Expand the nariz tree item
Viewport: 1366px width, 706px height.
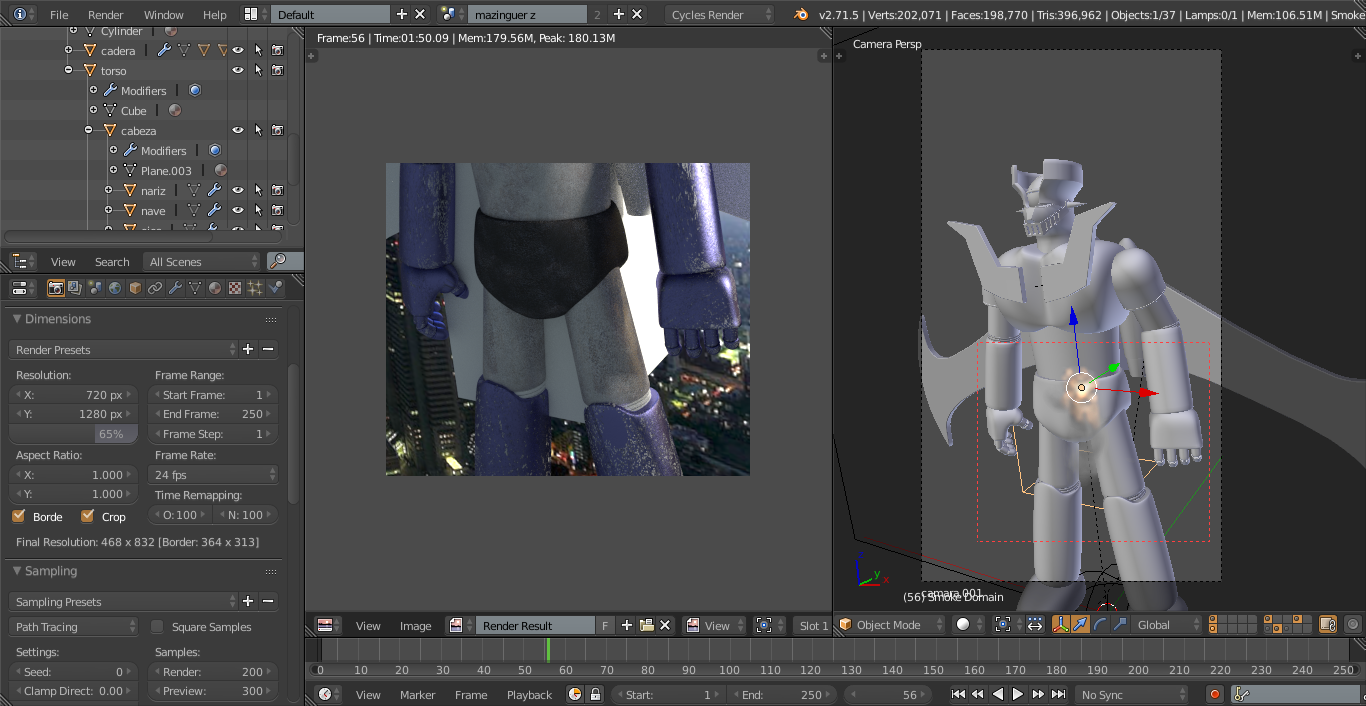point(109,190)
